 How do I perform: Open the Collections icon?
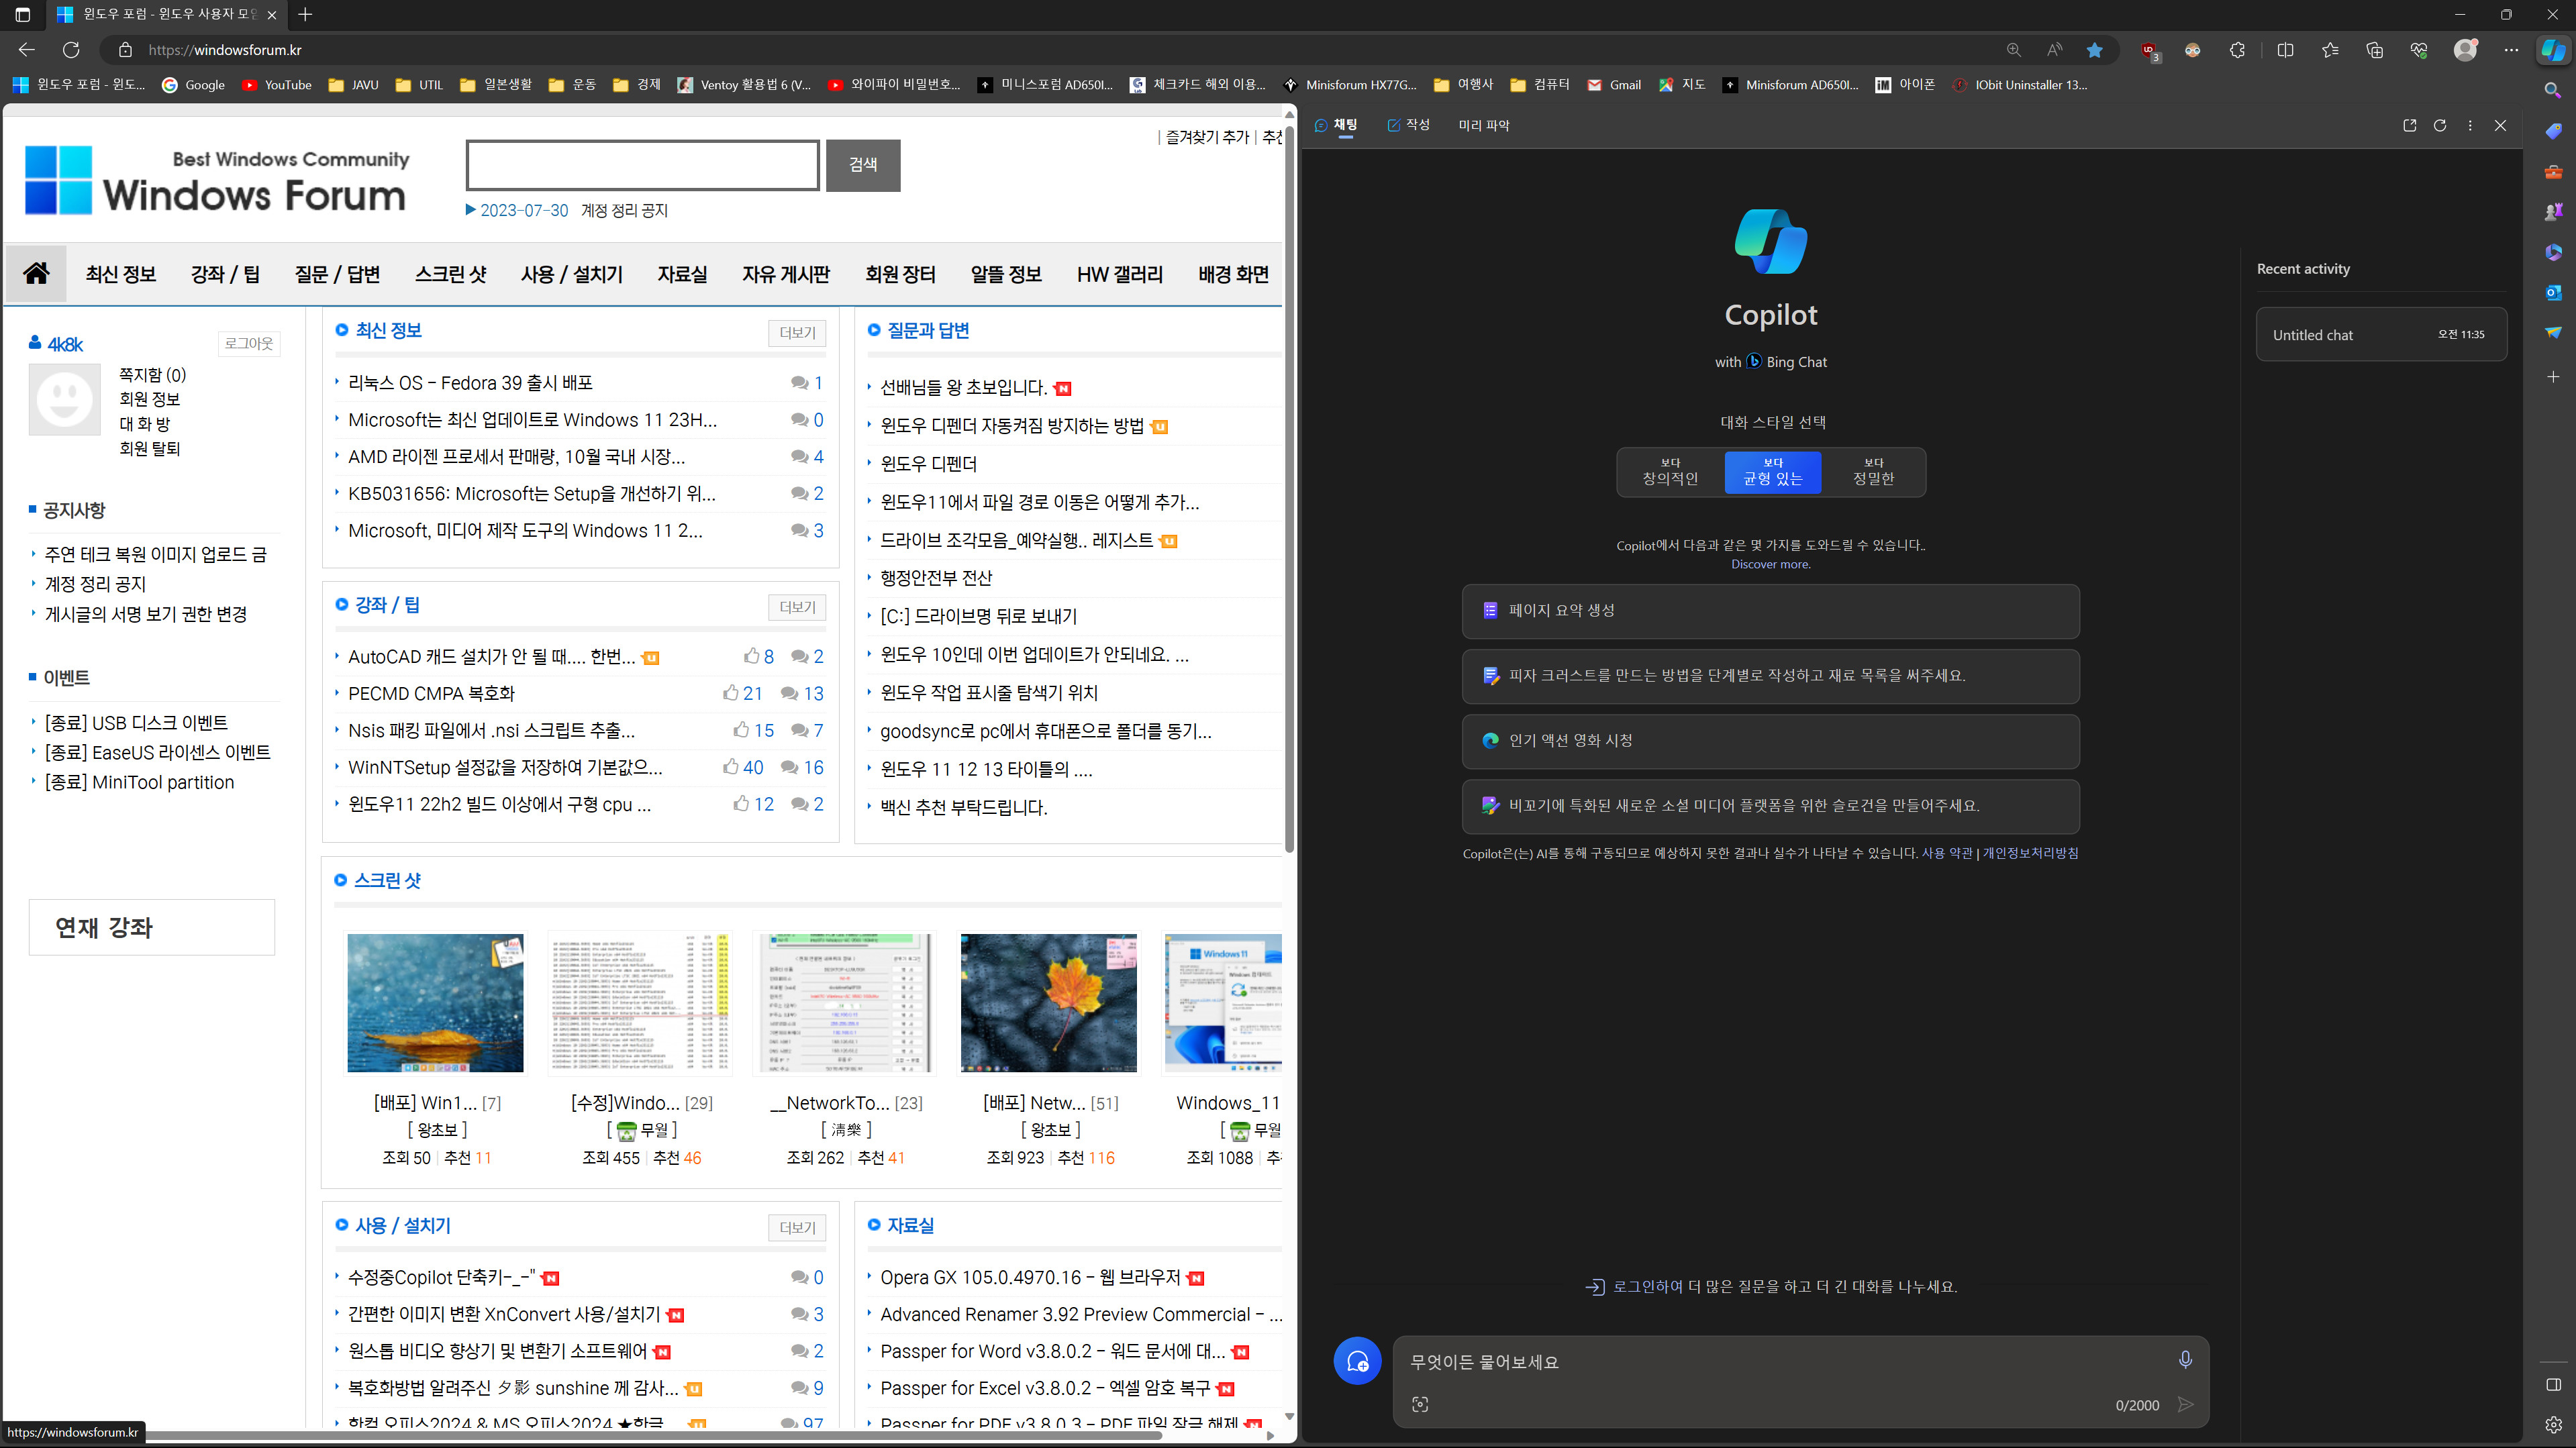[2374, 50]
